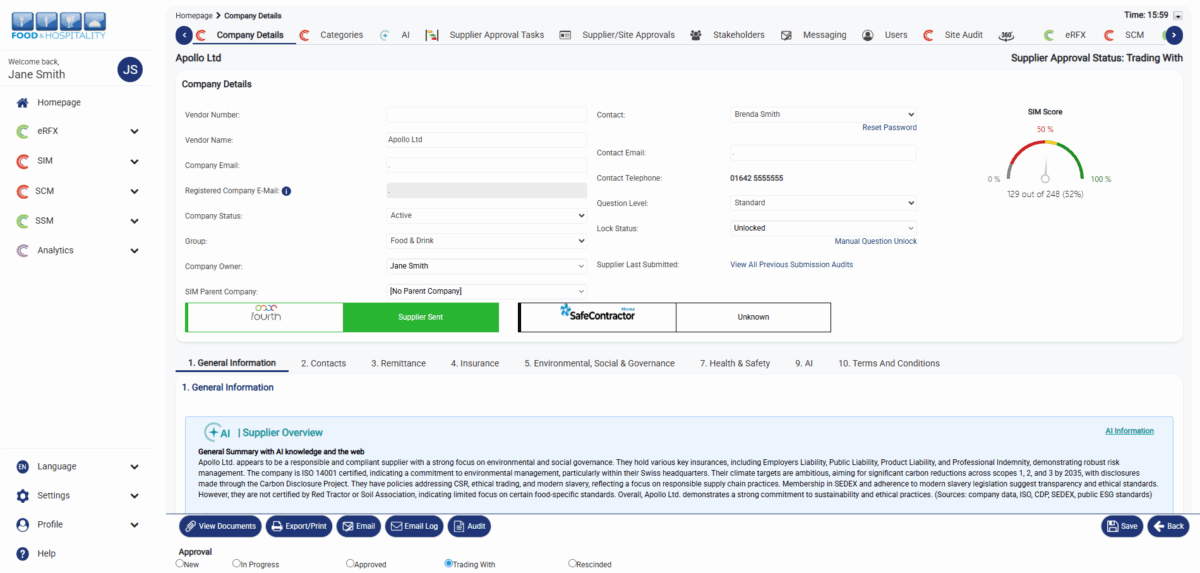Open the Contact dropdown showing Brenda Smith
Screen dimensions: 1200x573
(823, 114)
